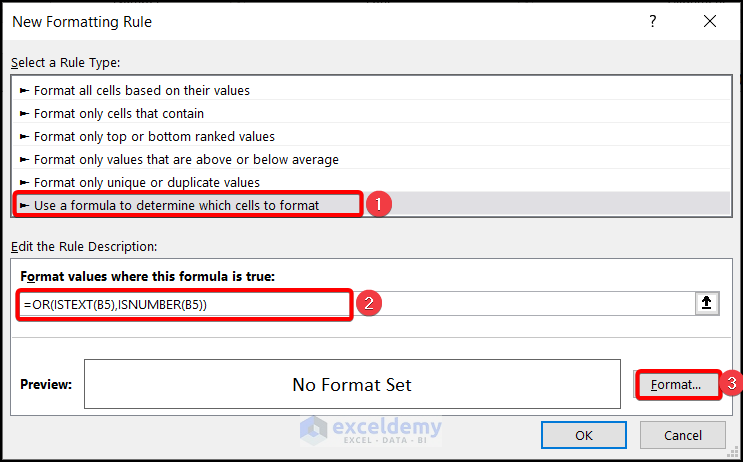Click the "Select a Rule Type" label

click(x=64, y=62)
